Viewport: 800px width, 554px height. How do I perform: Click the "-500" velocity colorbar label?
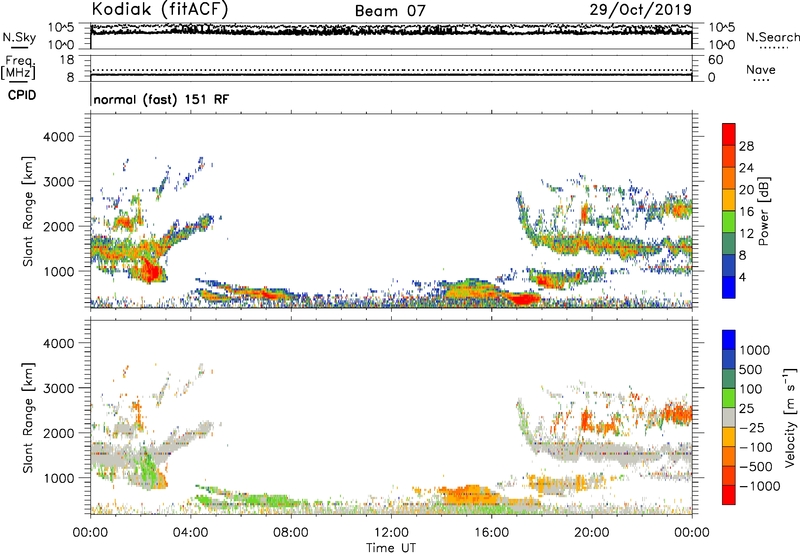[756, 467]
